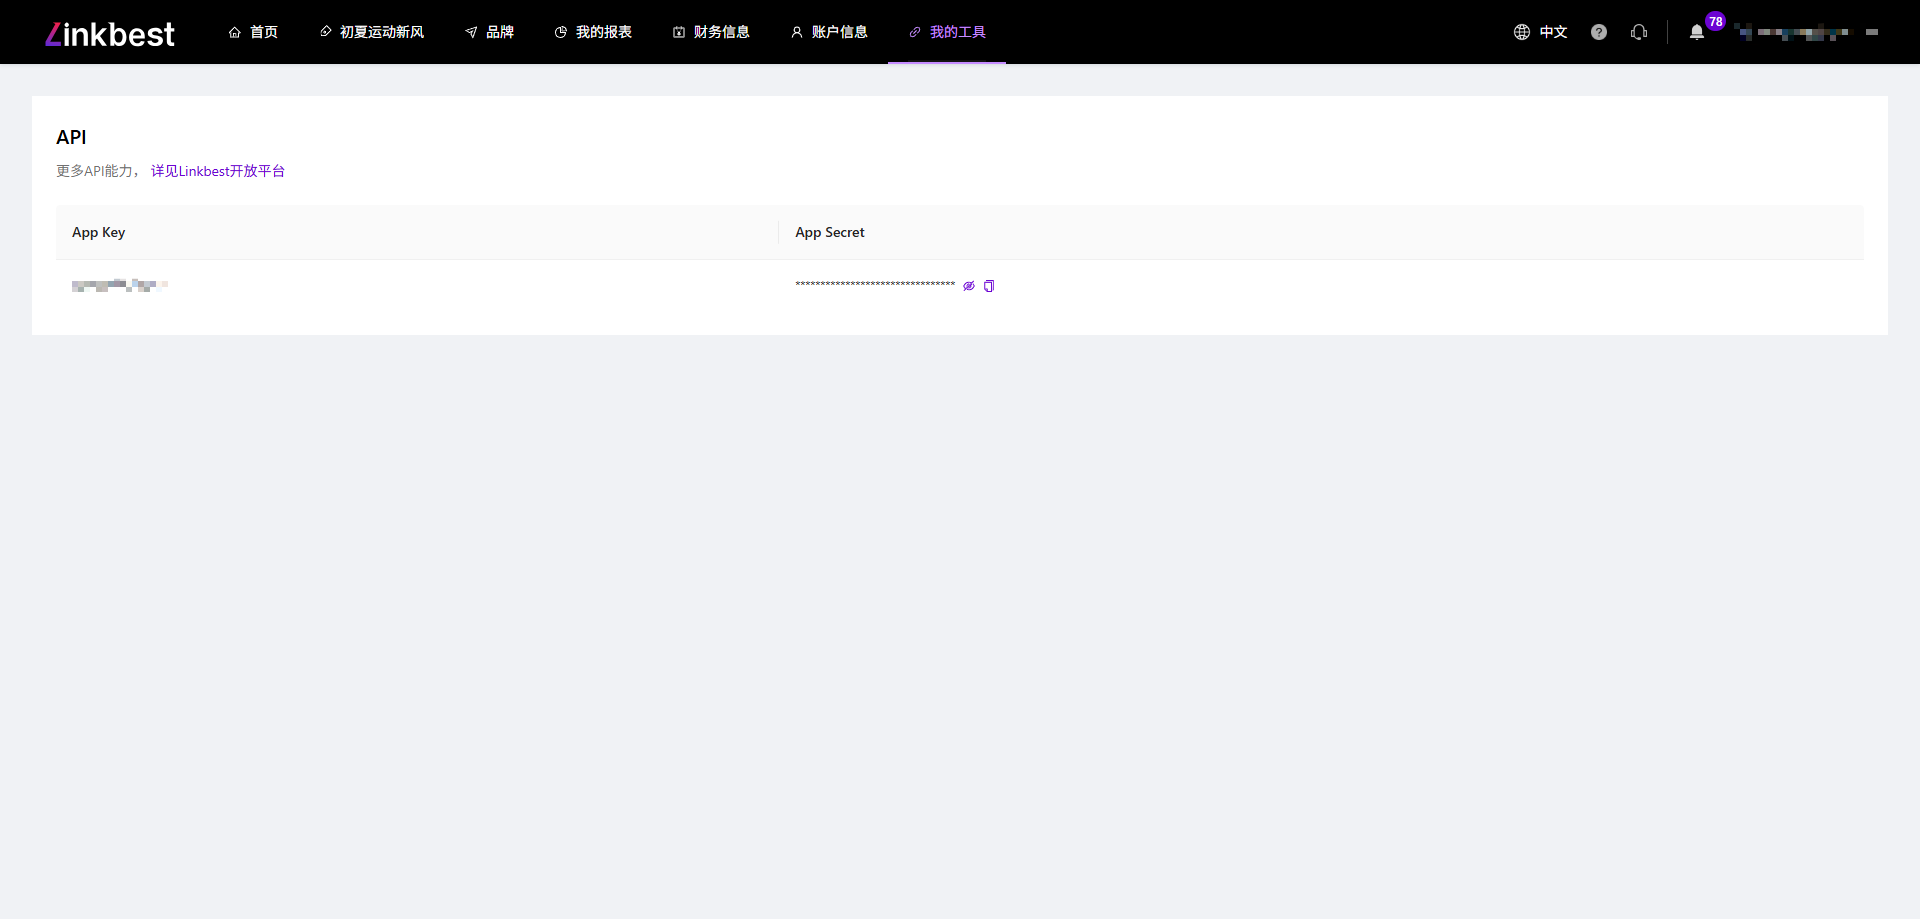
Task: Click the globe language icon
Action: click(x=1521, y=32)
